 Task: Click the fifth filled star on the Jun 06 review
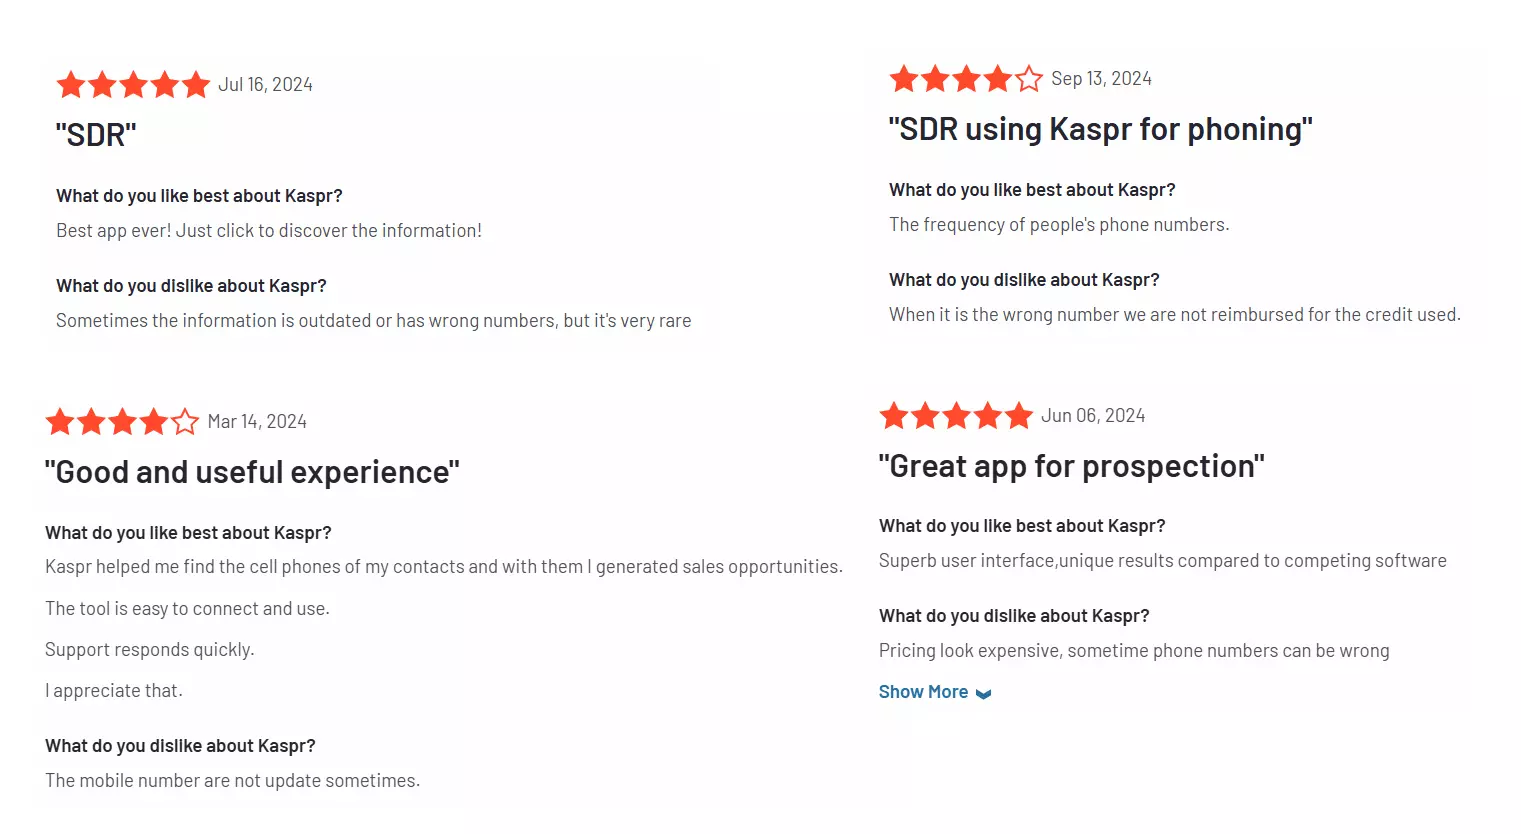(1018, 414)
